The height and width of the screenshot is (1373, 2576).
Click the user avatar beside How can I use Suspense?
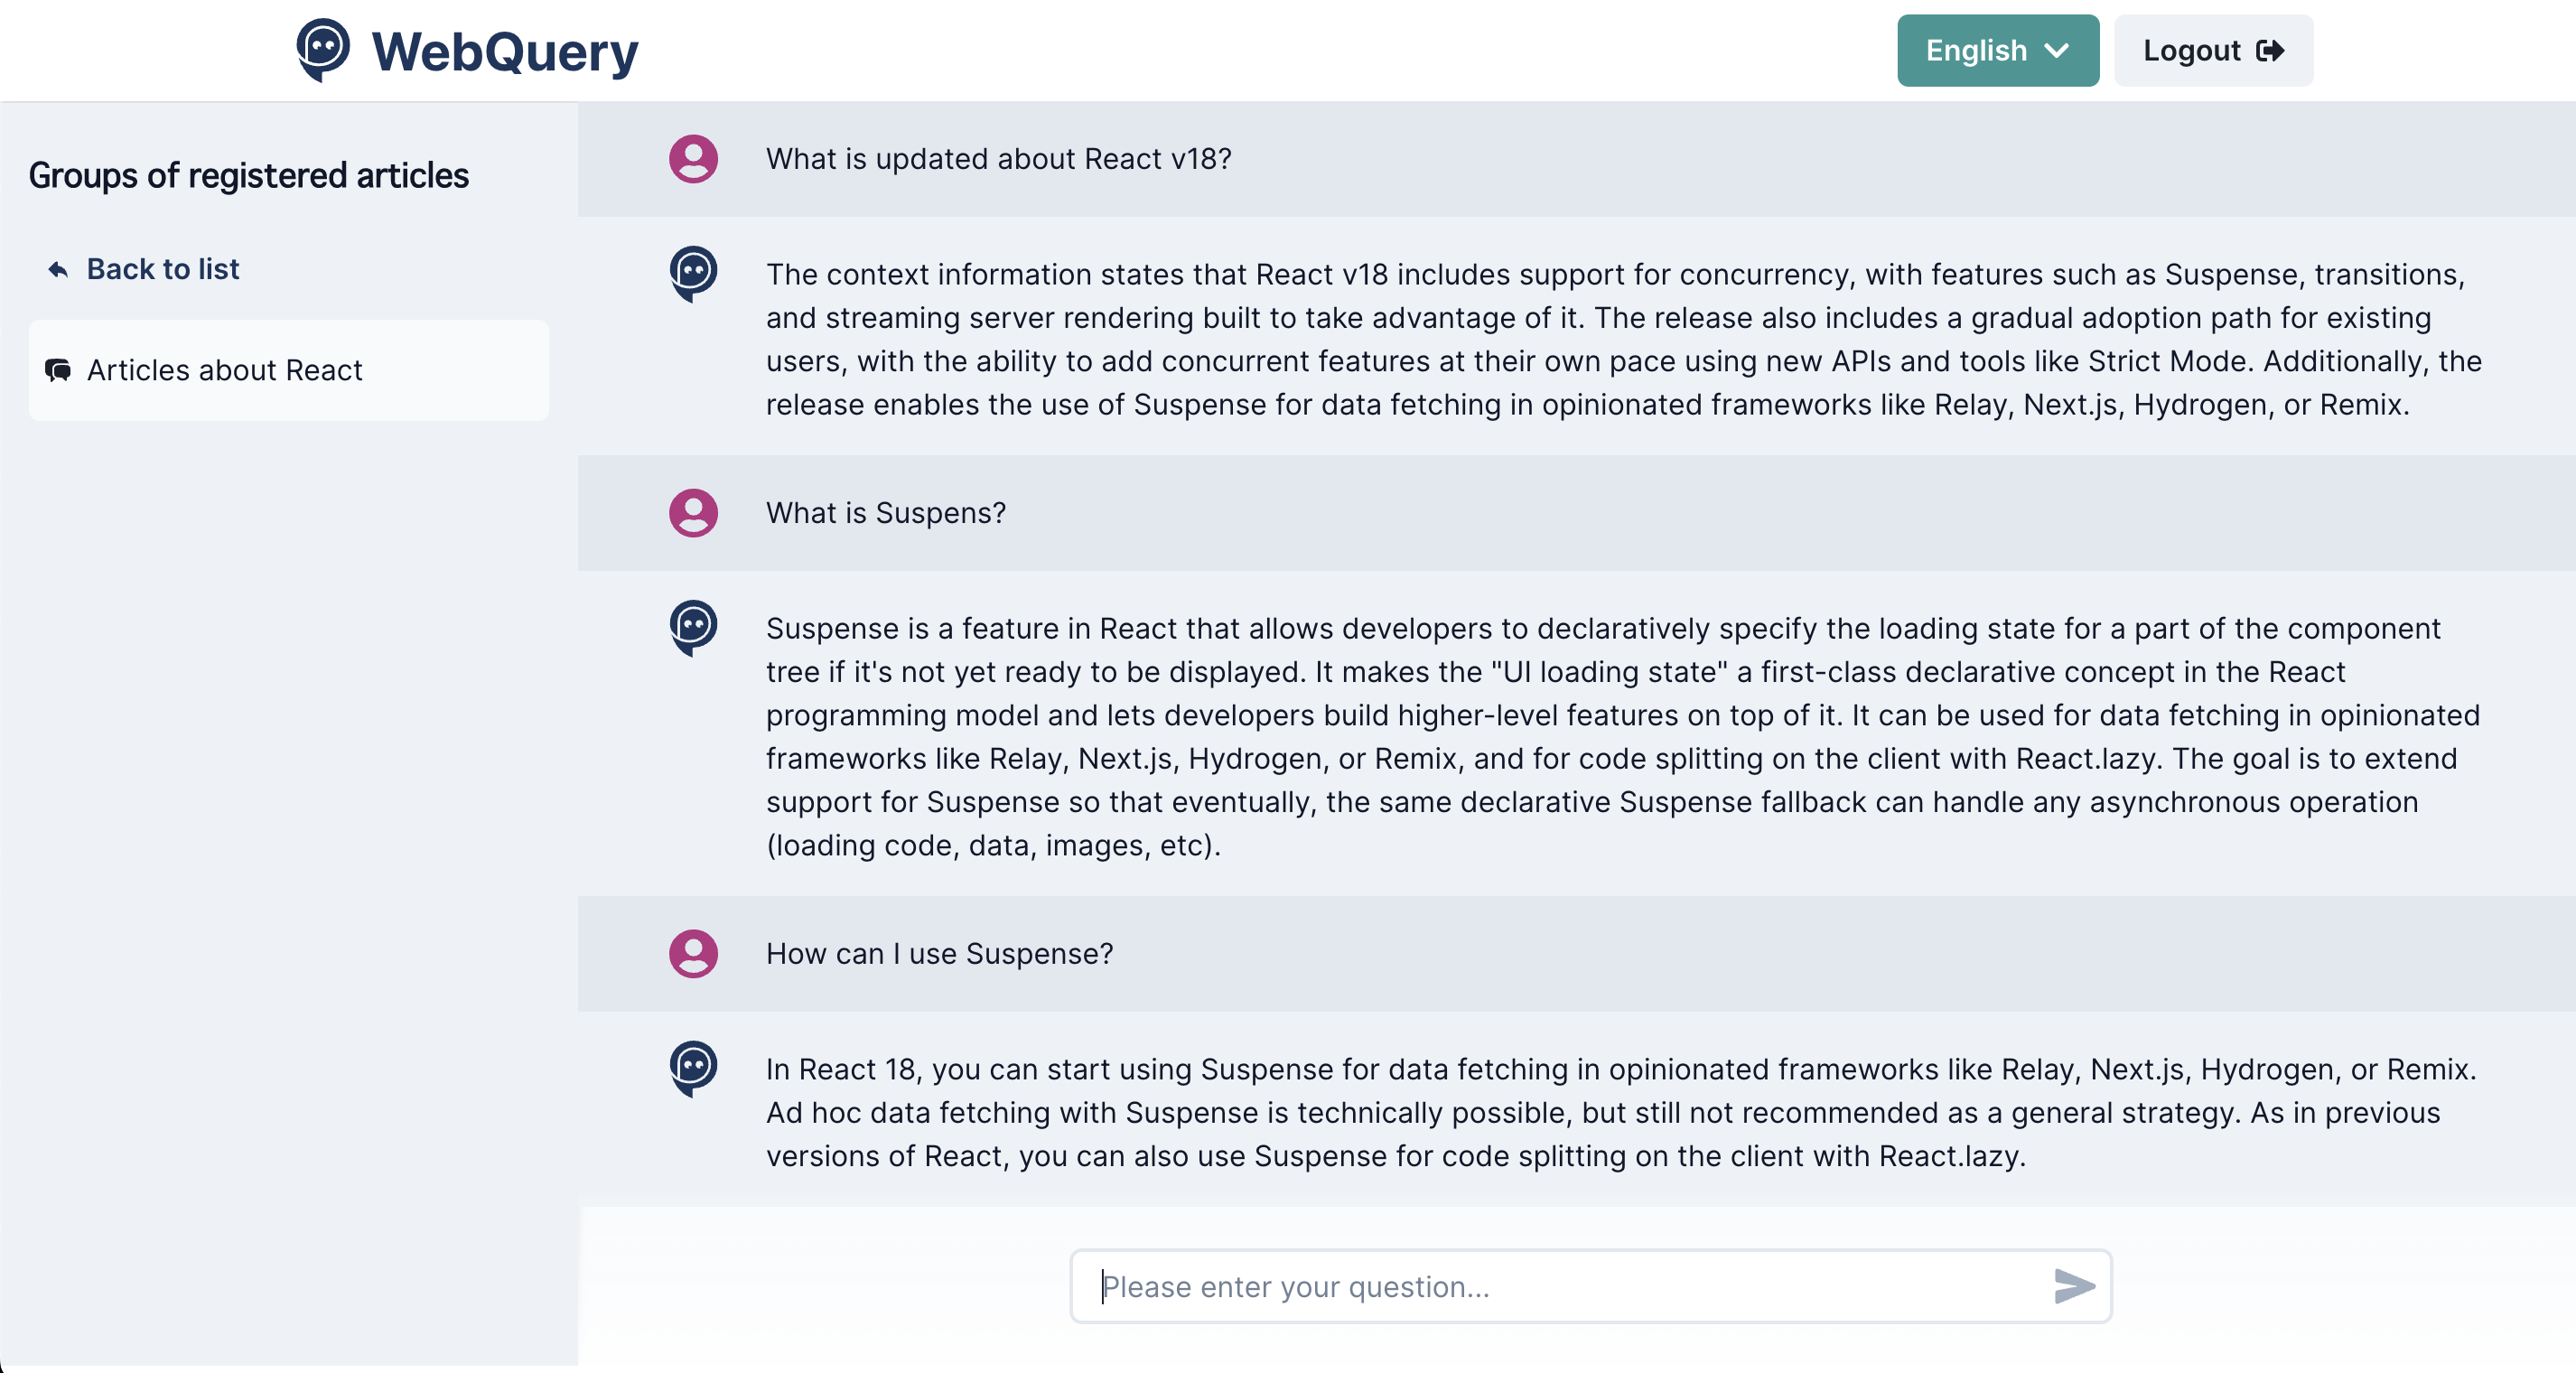693,954
